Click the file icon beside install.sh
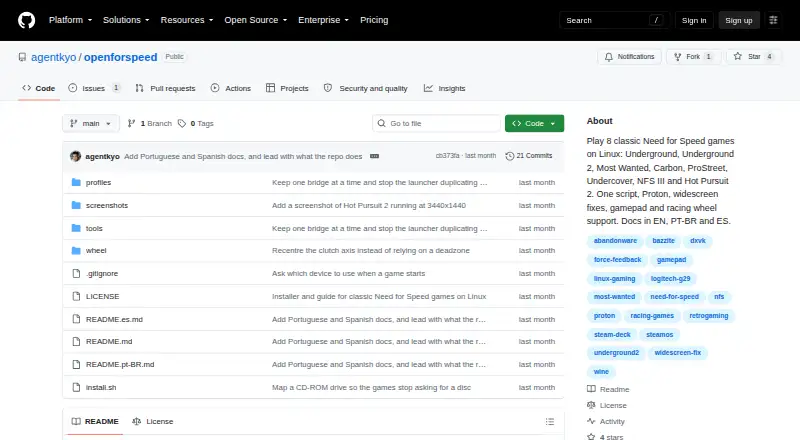Image resolution: width=800 pixels, height=440 pixels. point(76,387)
